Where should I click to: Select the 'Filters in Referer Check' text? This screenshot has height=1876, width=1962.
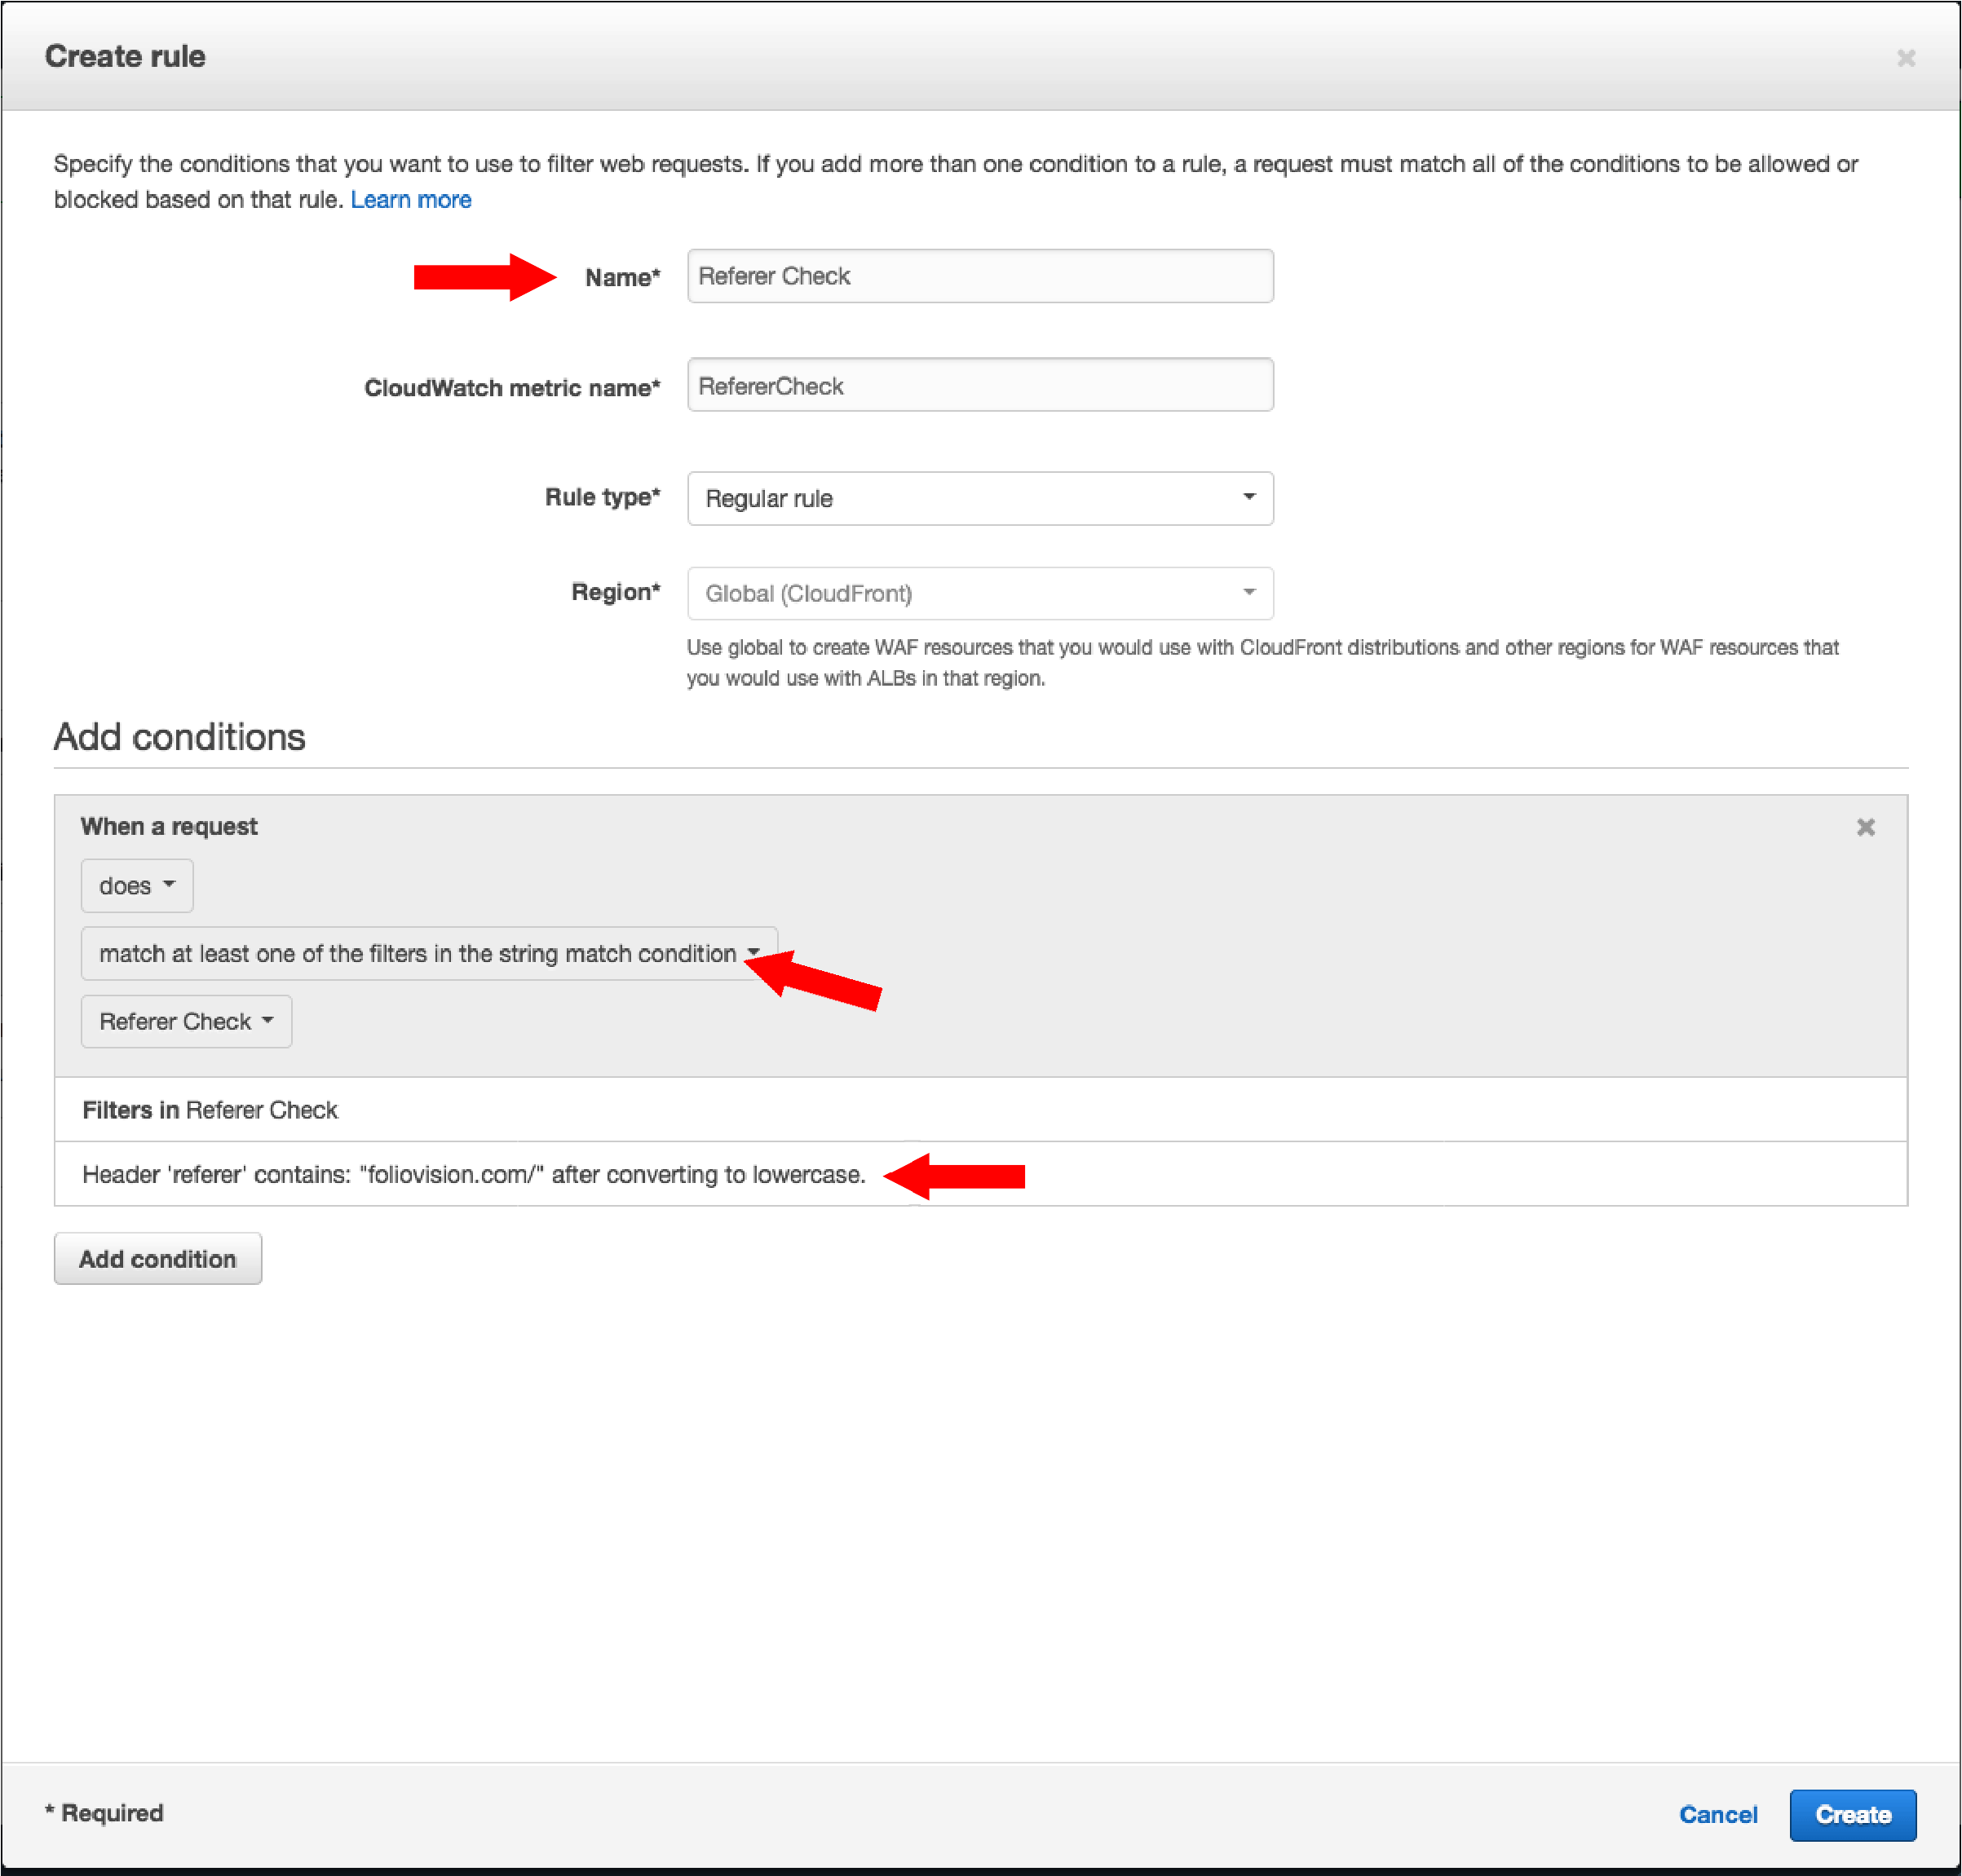coord(210,1110)
